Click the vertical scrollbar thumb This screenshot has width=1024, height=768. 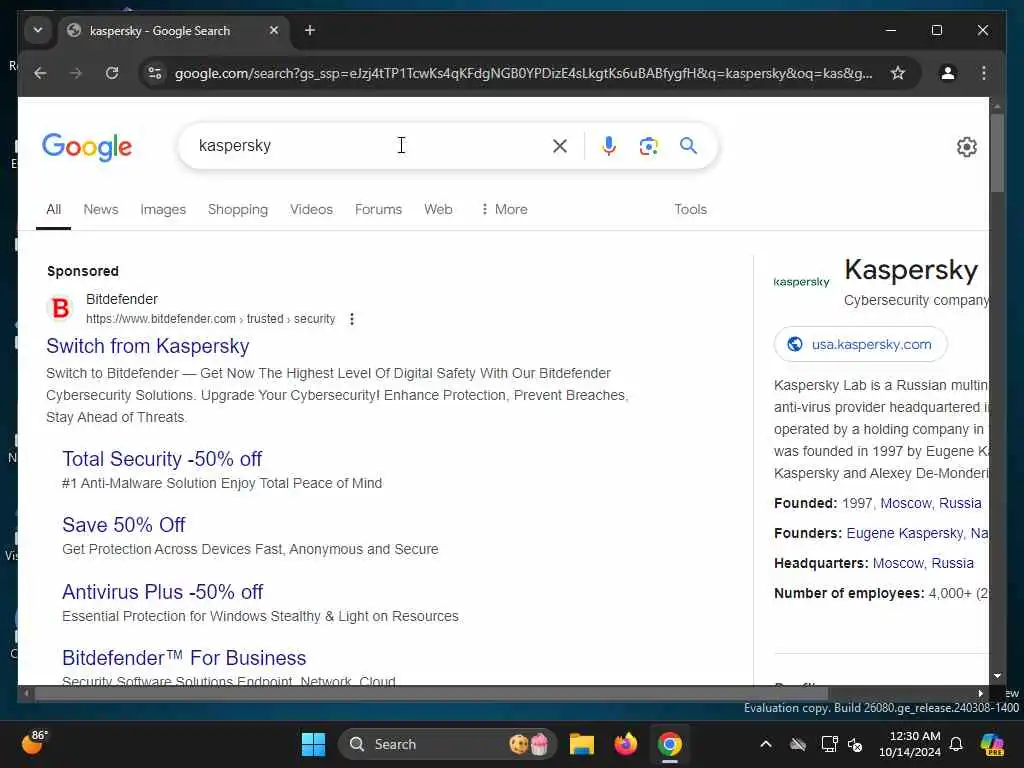coord(997,153)
